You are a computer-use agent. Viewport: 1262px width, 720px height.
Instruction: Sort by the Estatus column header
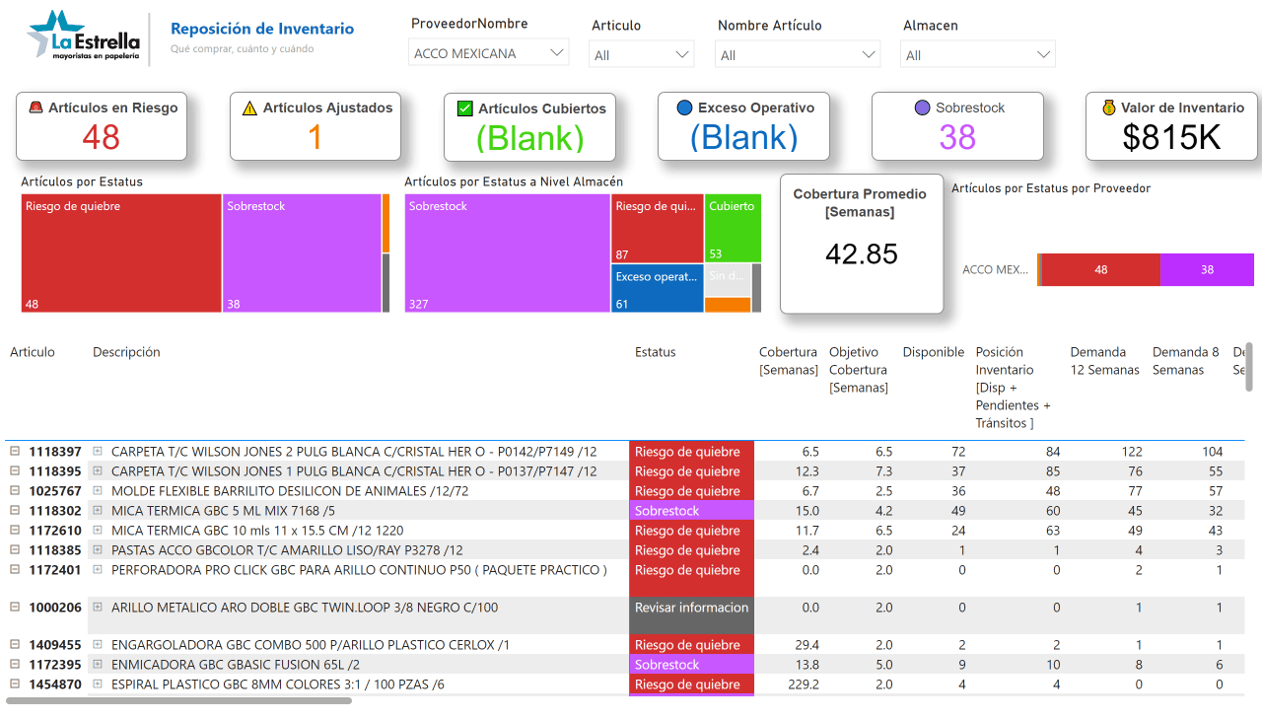pyautogui.click(x=655, y=352)
